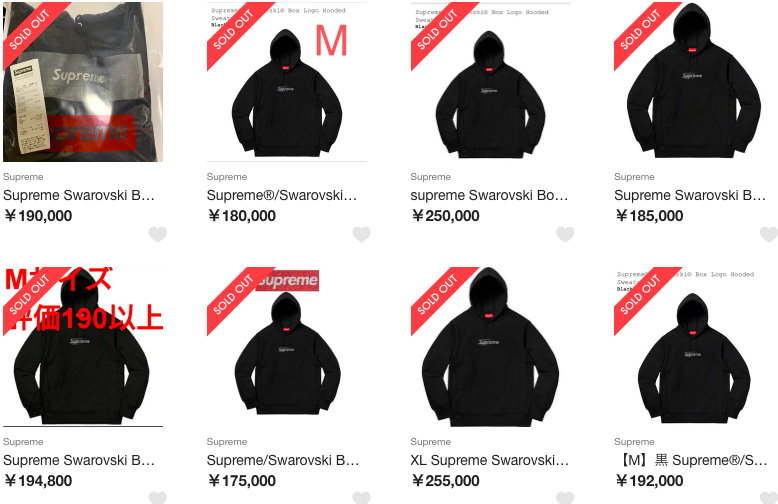Open the bagged hoodie with receipt photo

pos(83,82)
